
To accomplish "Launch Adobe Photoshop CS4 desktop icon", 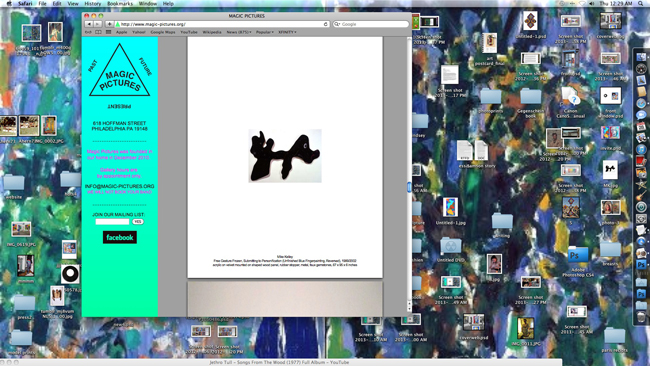I will pos(578,255).
